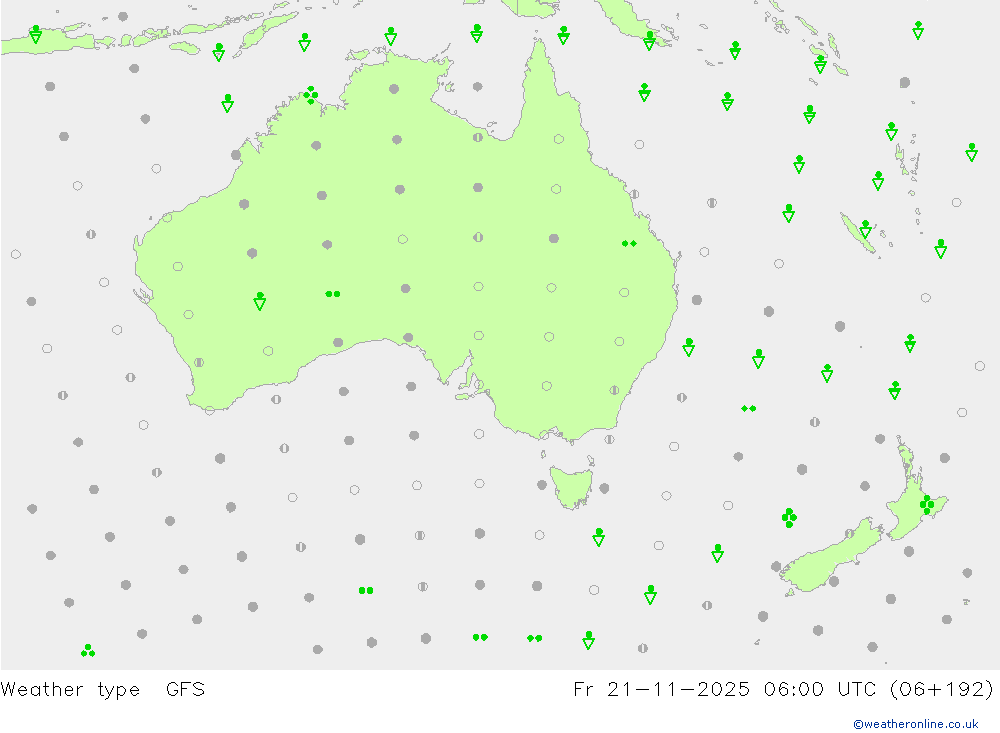
Task: Click the green double-dot rain symbol in Western Australia
Action: pos(333,294)
